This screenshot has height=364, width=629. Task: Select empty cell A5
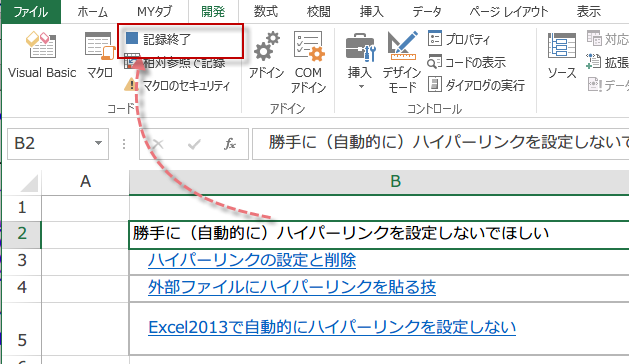(85, 328)
